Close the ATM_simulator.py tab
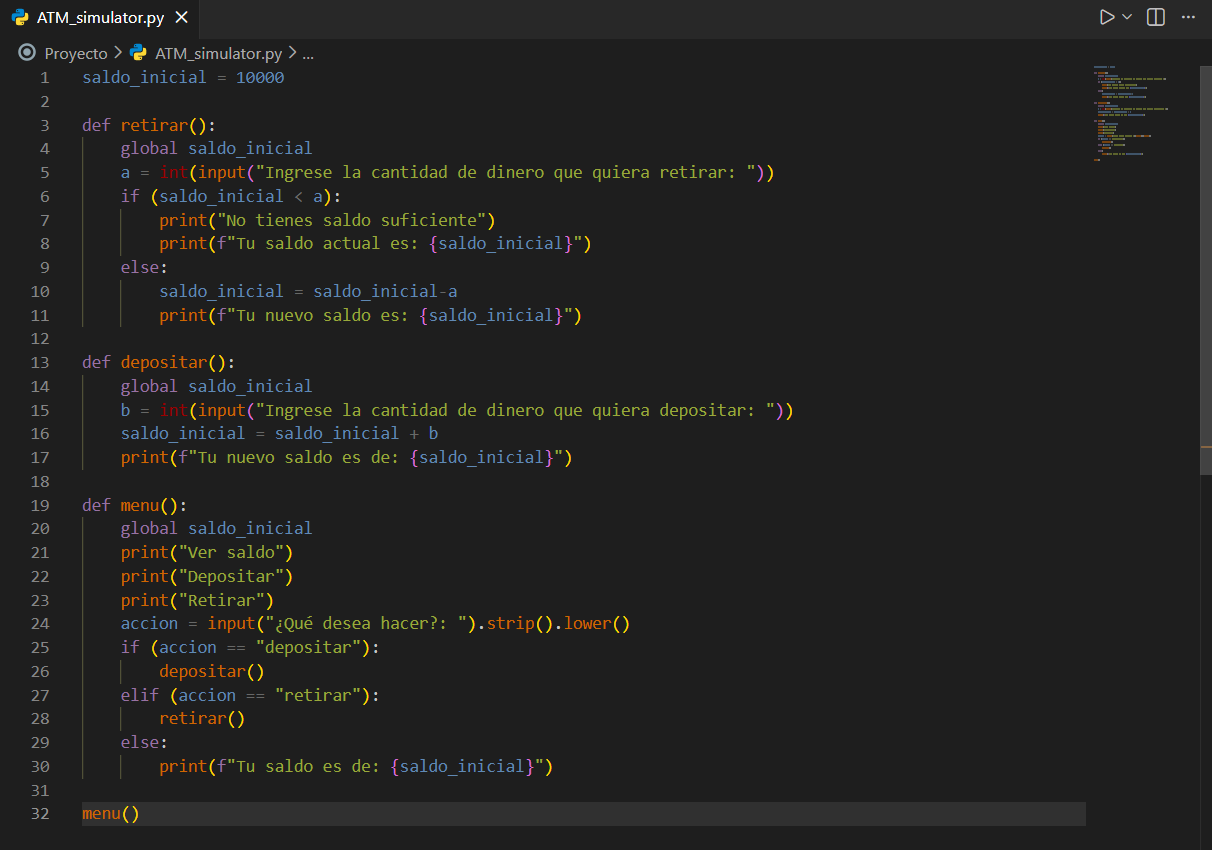Screen dimensions: 1212x850 click(x=181, y=18)
